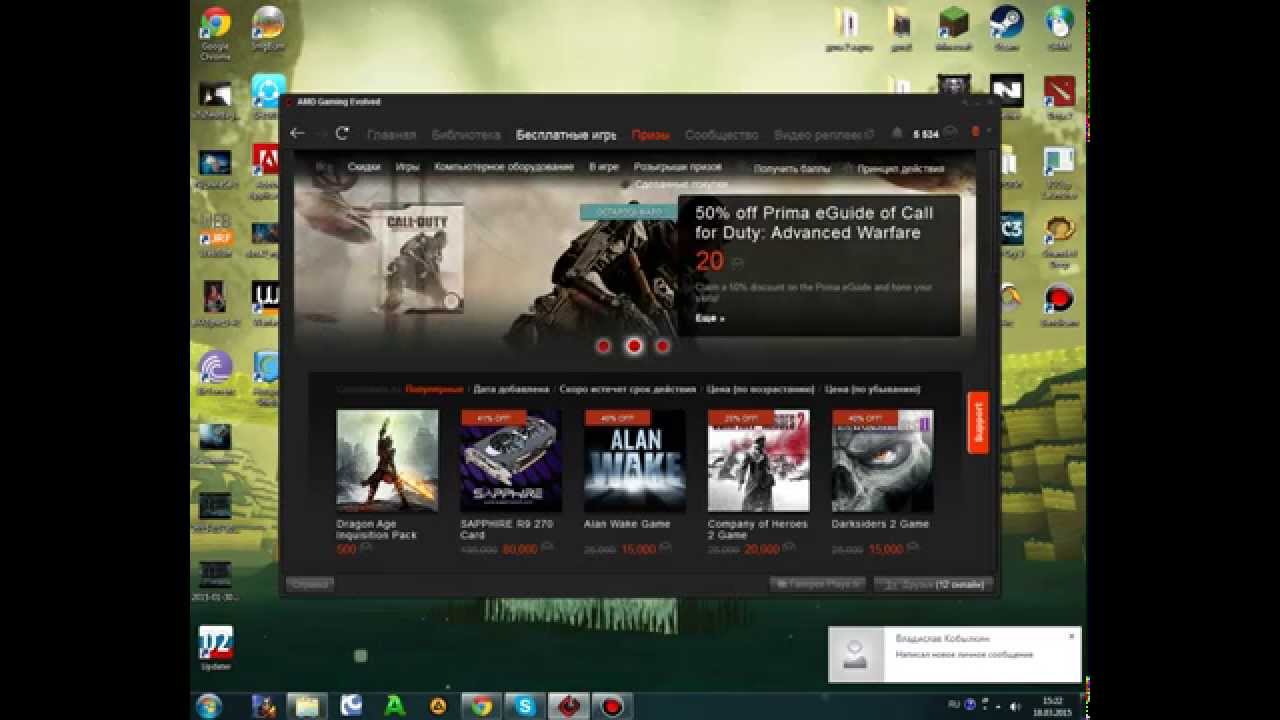Select Компьютерное оборудование category
1280x720 pixels.
pos(504,168)
